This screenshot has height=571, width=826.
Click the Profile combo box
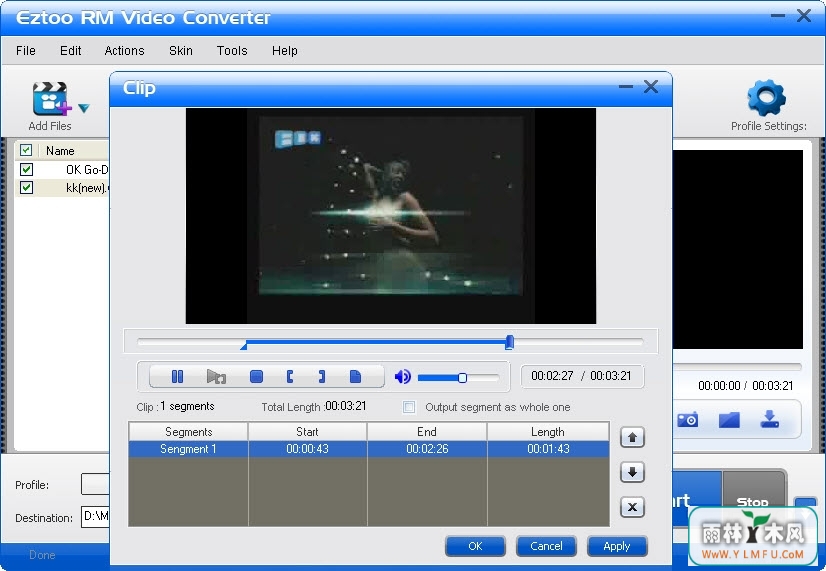coord(95,484)
